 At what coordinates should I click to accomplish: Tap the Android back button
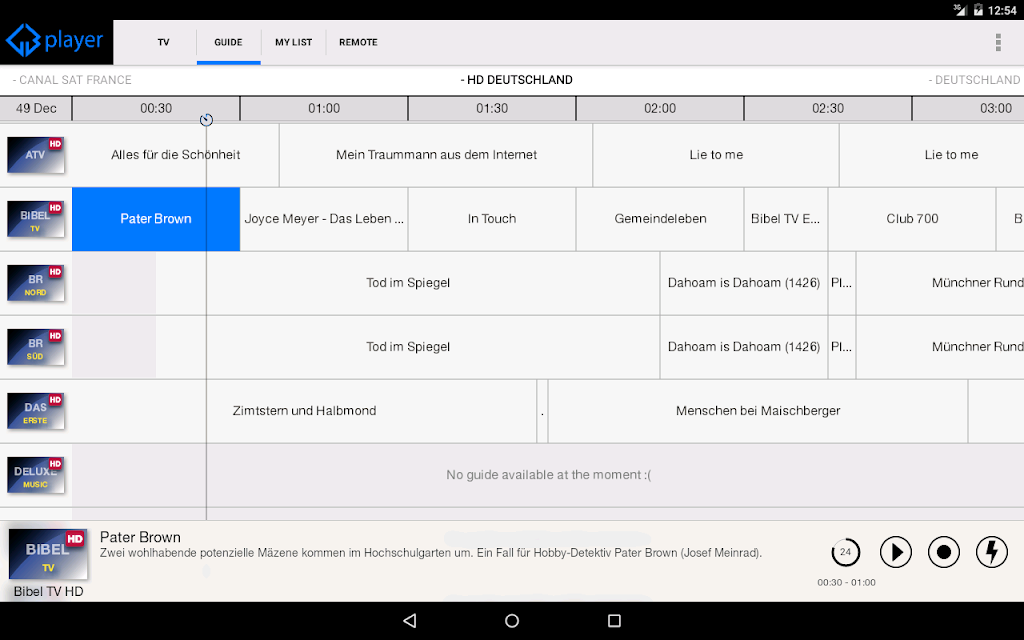[x=409, y=620]
